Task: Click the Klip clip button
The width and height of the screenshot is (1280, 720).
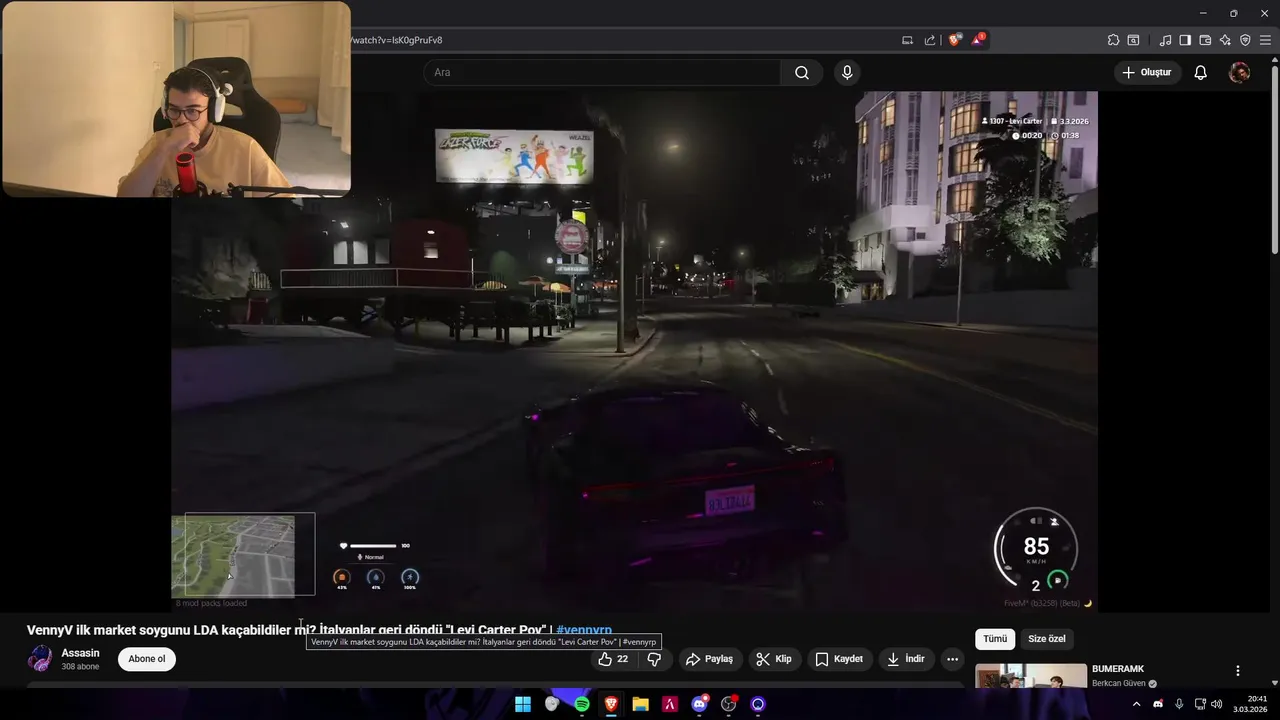Action: tap(775, 659)
